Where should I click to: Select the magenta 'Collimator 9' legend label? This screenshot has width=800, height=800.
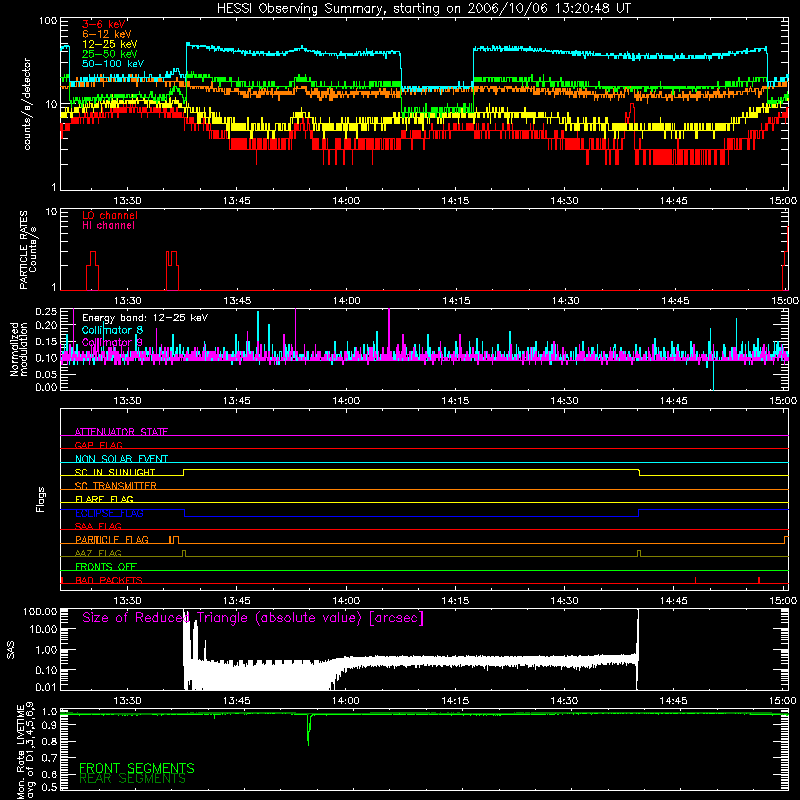(112, 342)
